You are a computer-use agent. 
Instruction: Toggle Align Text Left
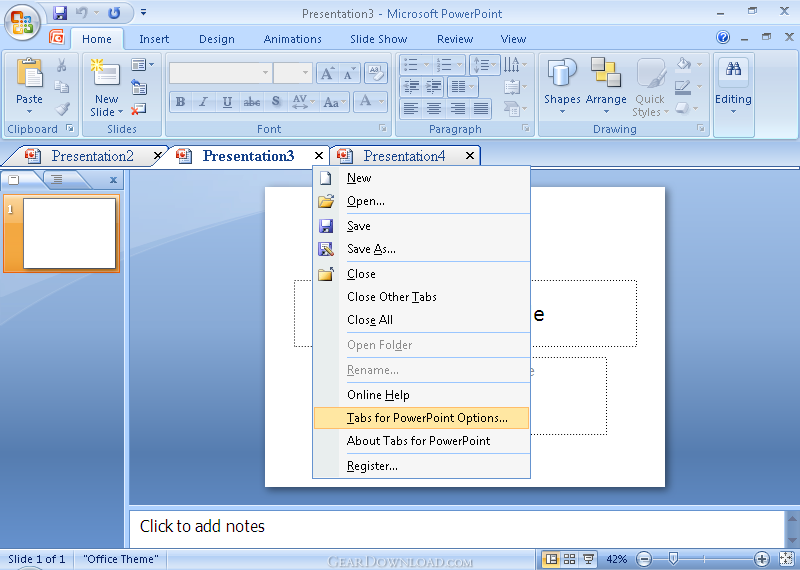411,108
